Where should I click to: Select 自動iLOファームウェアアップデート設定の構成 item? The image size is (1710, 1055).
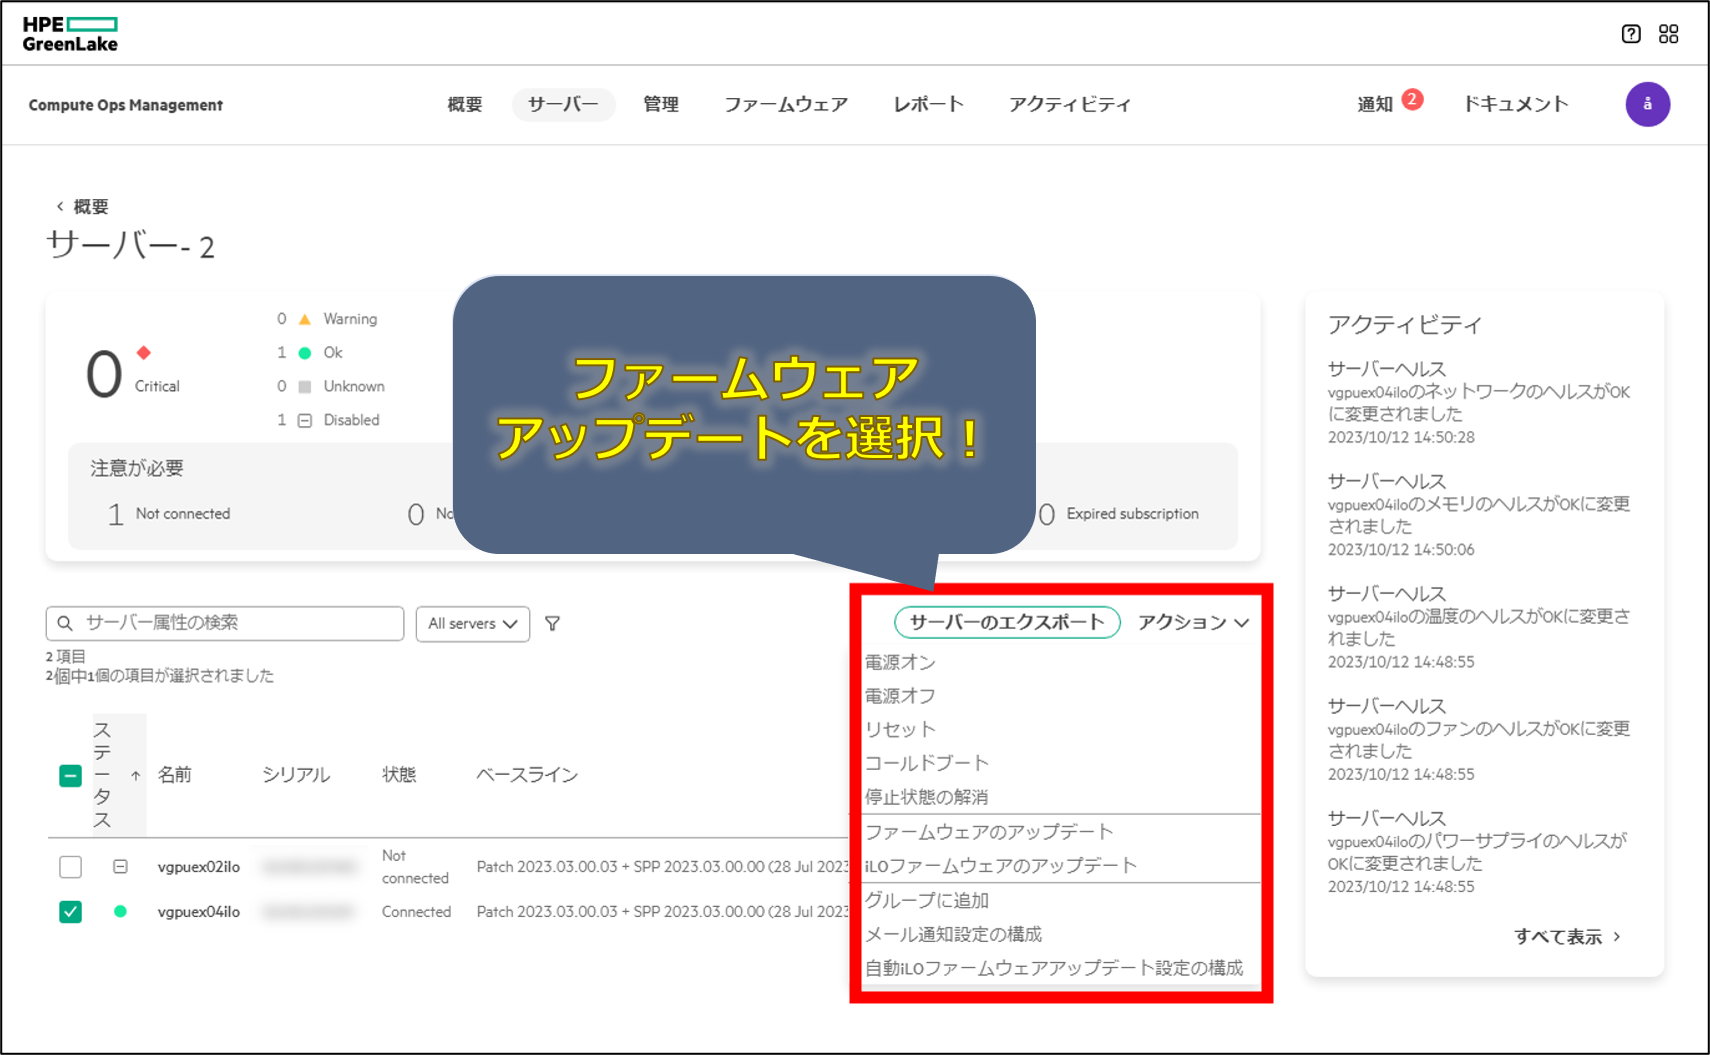(1054, 968)
